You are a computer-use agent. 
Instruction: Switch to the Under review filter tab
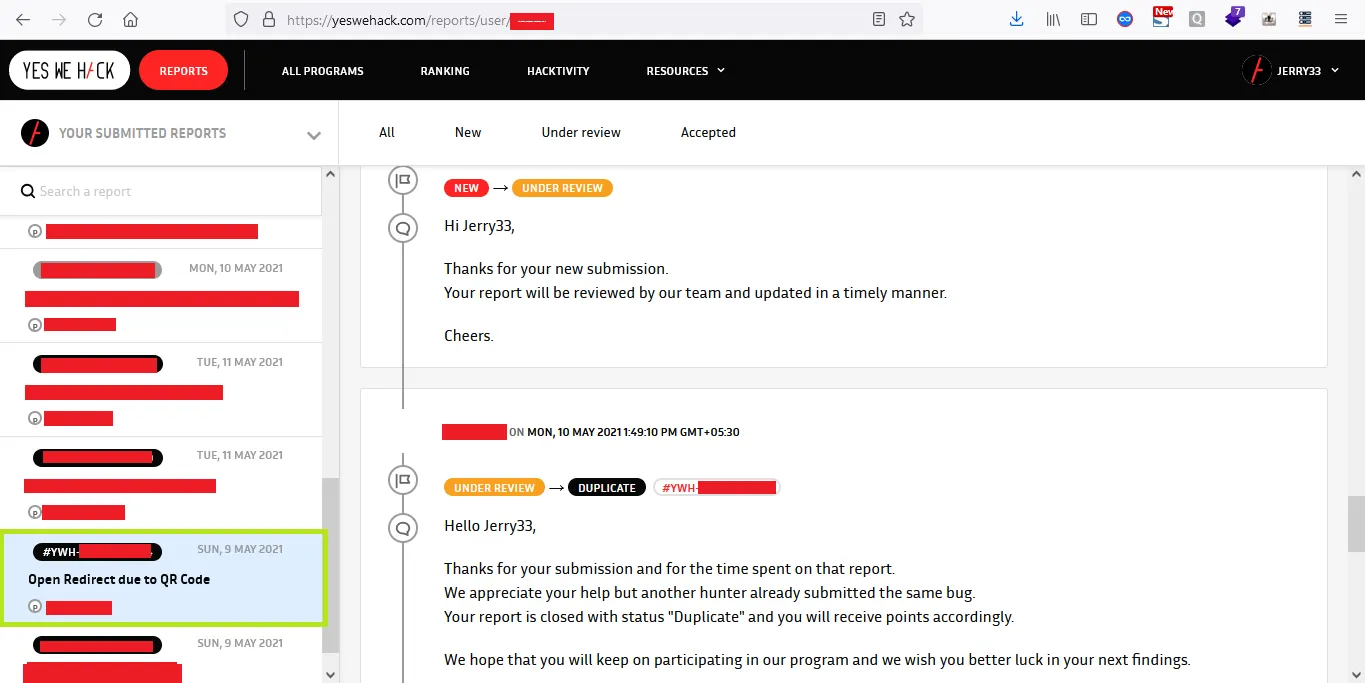581,132
